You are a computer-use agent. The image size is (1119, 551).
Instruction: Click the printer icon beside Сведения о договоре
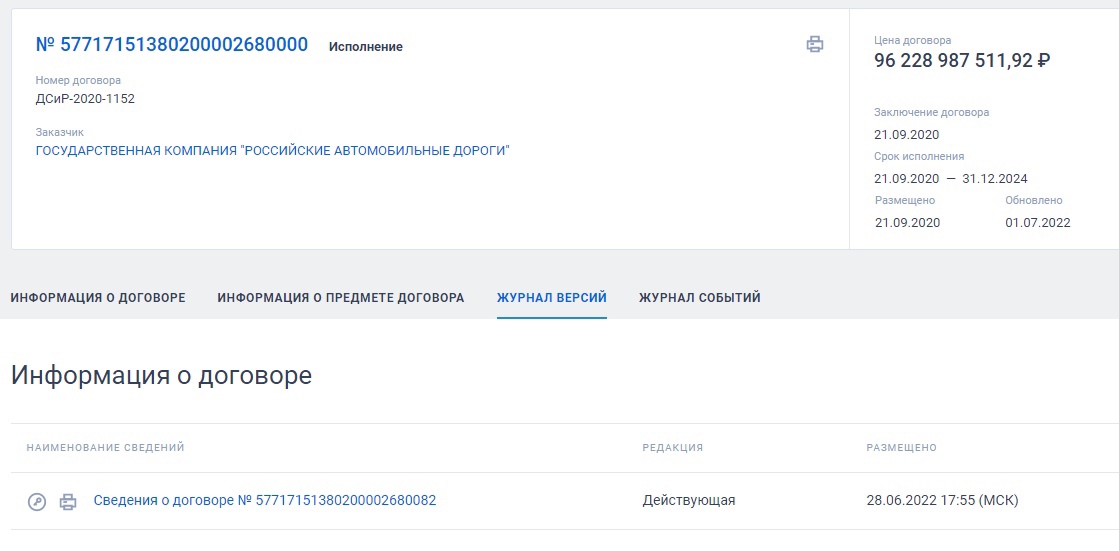(68, 502)
